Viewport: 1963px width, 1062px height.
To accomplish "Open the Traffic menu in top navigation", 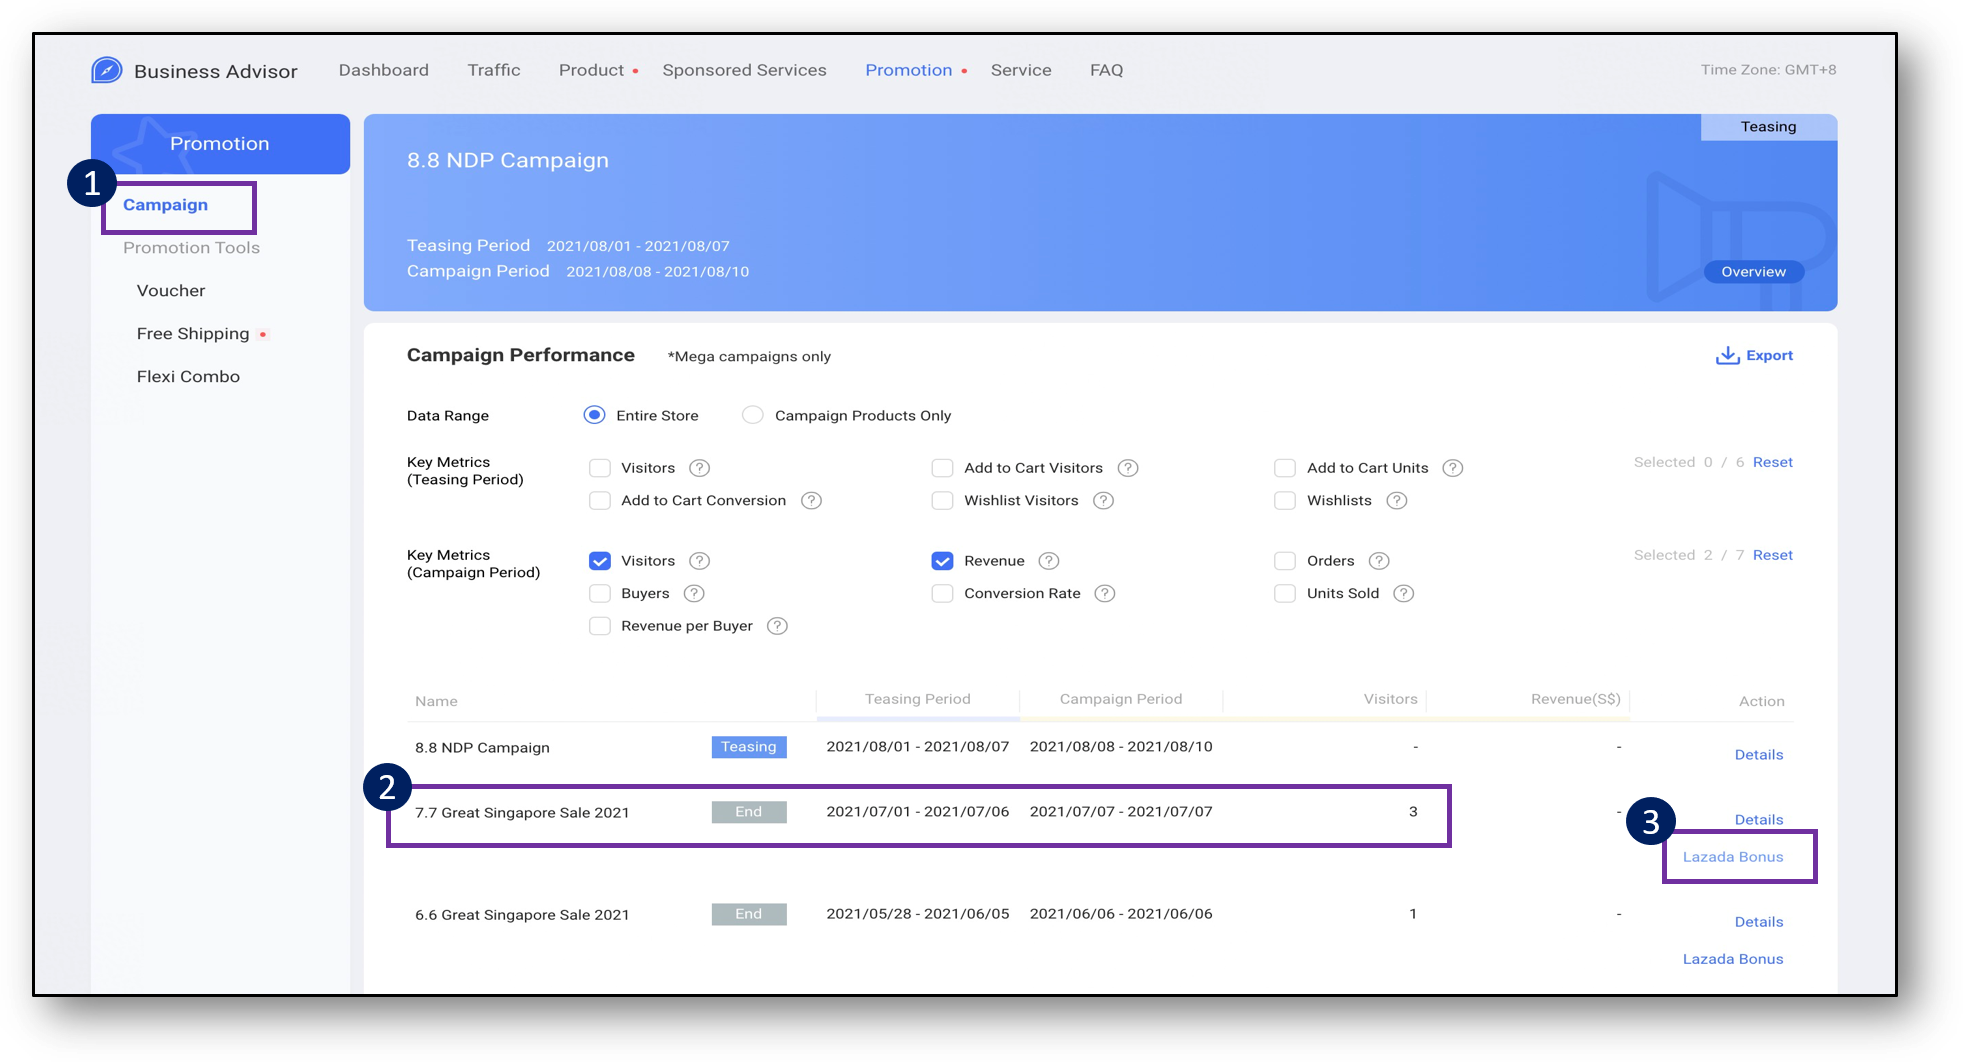I will coord(494,70).
